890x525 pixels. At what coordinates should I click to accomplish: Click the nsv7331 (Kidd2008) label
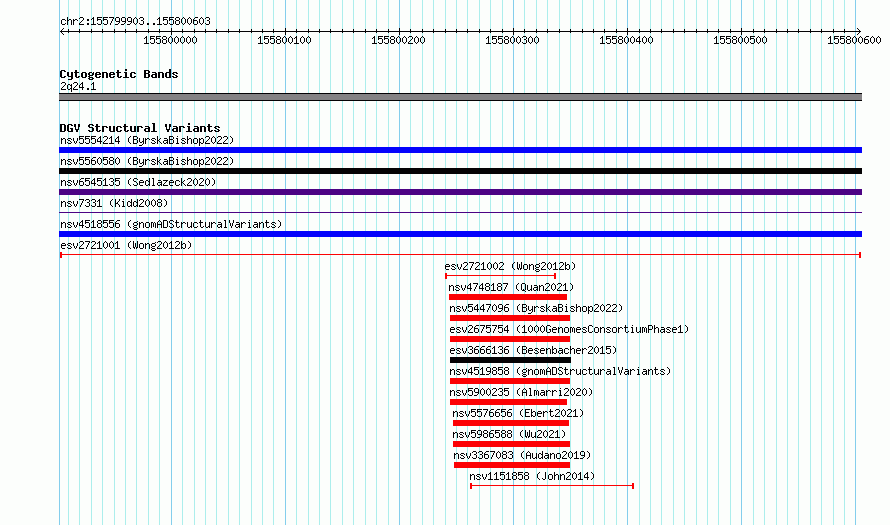pos(114,203)
